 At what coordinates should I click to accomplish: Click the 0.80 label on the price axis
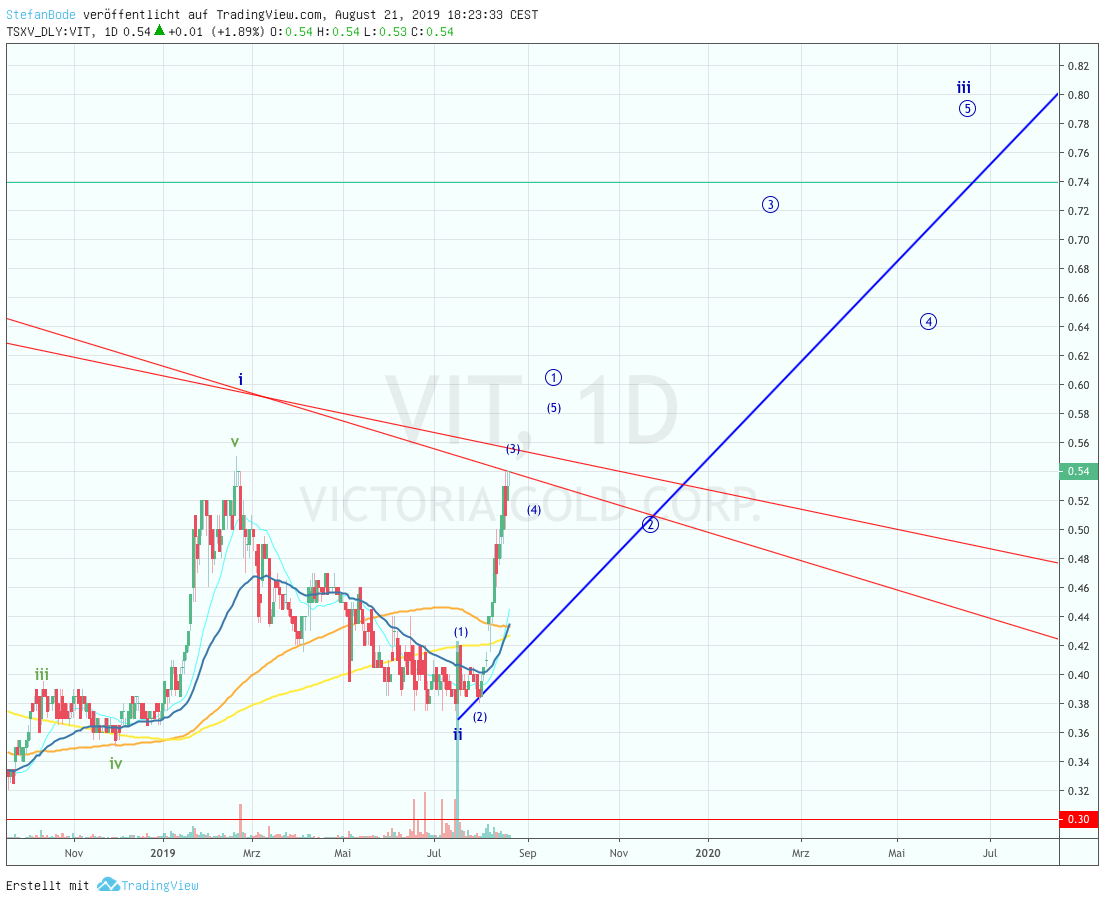pos(1078,95)
